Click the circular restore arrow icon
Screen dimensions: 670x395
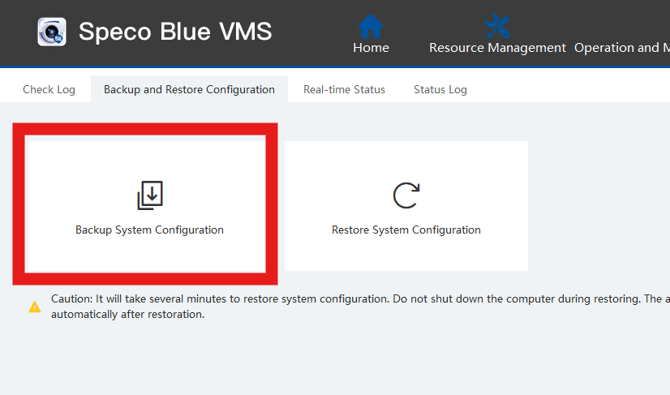click(x=406, y=195)
